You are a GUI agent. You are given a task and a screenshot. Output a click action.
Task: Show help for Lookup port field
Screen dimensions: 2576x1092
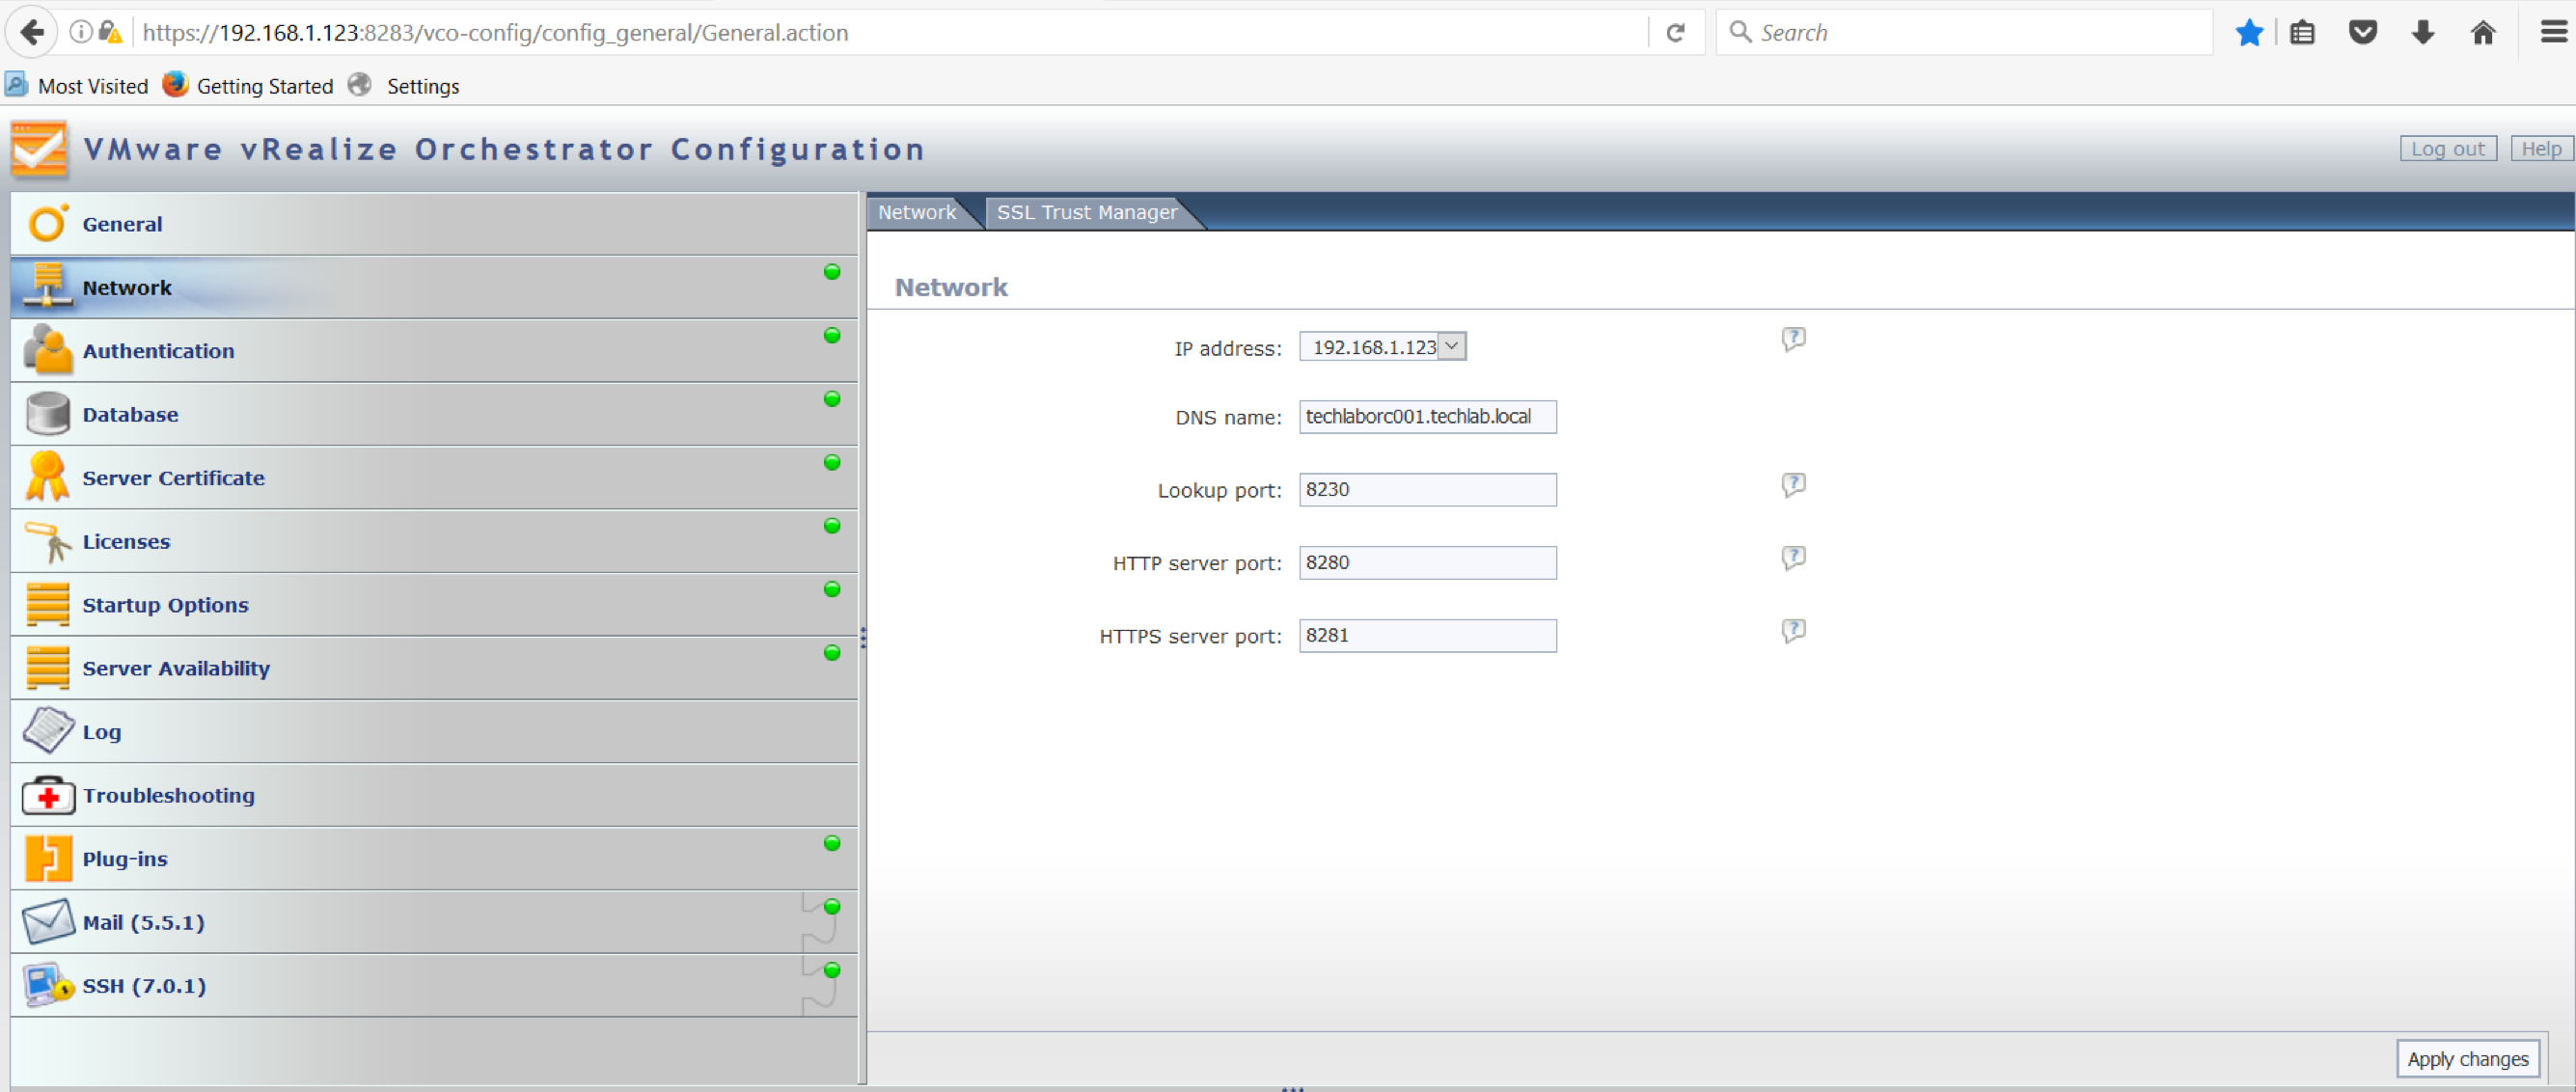(1793, 485)
